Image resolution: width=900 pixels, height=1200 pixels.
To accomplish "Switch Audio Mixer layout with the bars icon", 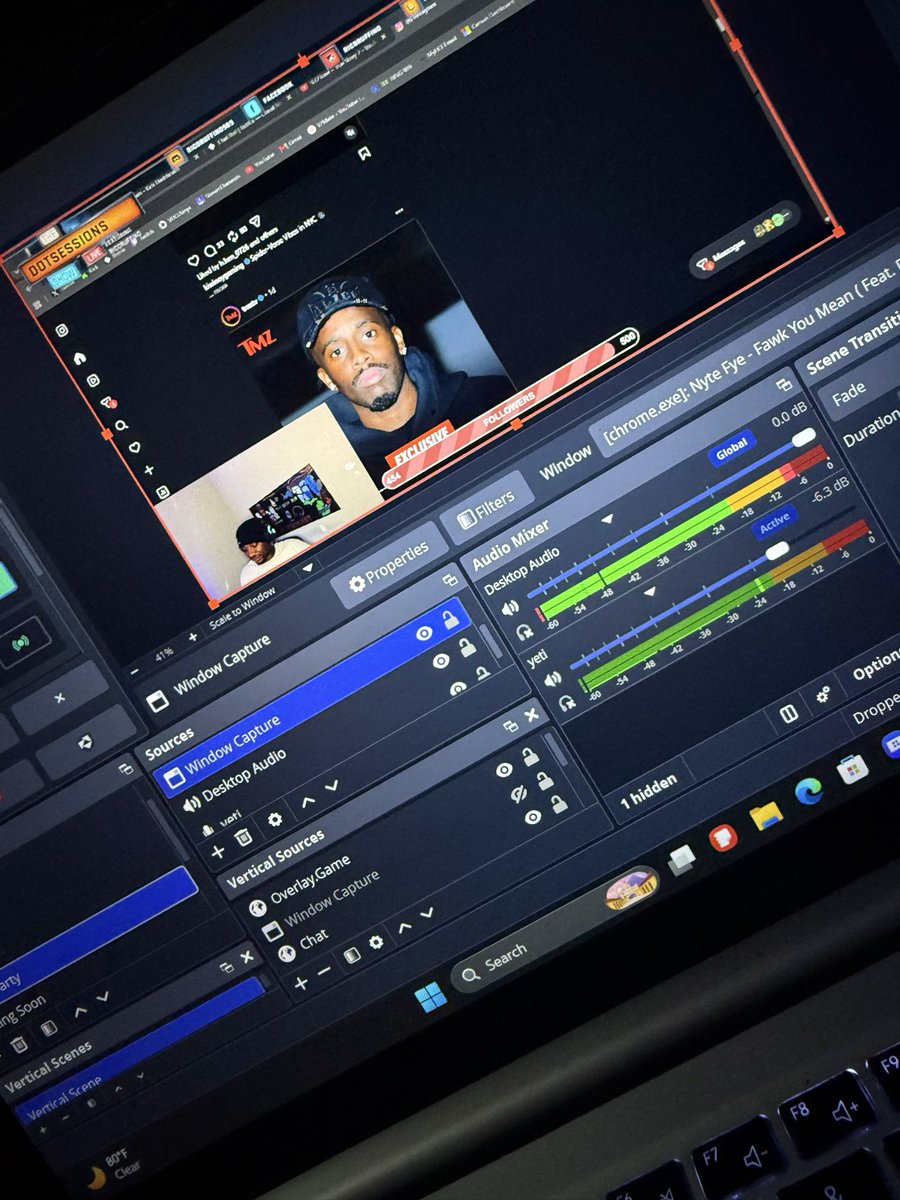I will tap(788, 714).
